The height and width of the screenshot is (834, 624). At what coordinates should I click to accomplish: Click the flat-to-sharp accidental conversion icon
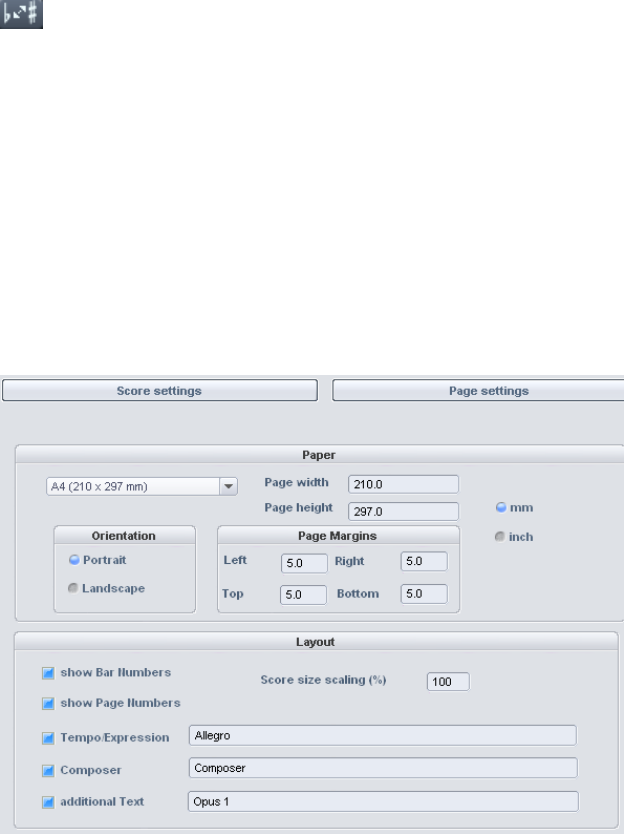point(21,14)
